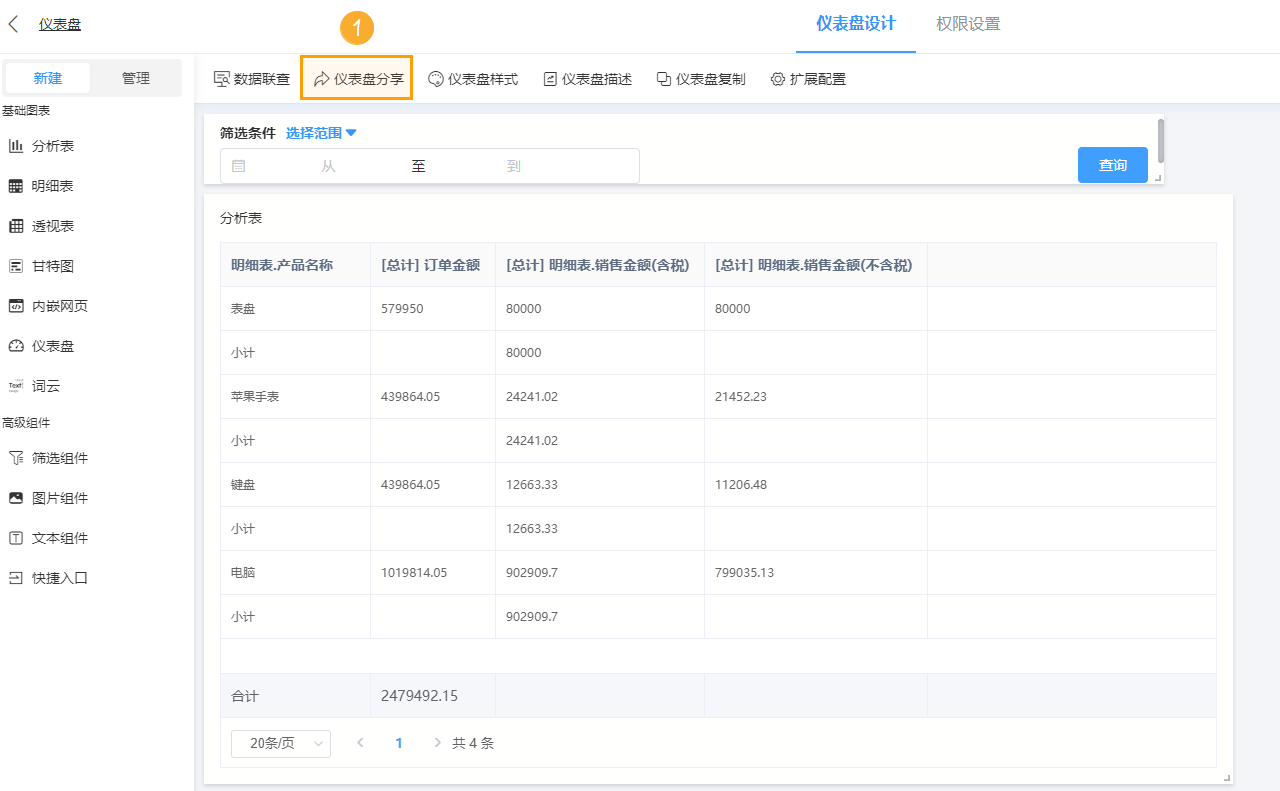This screenshot has height=791, width=1280.
Task: Expand the 选择范围 filter dropdown
Action: click(320, 132)
